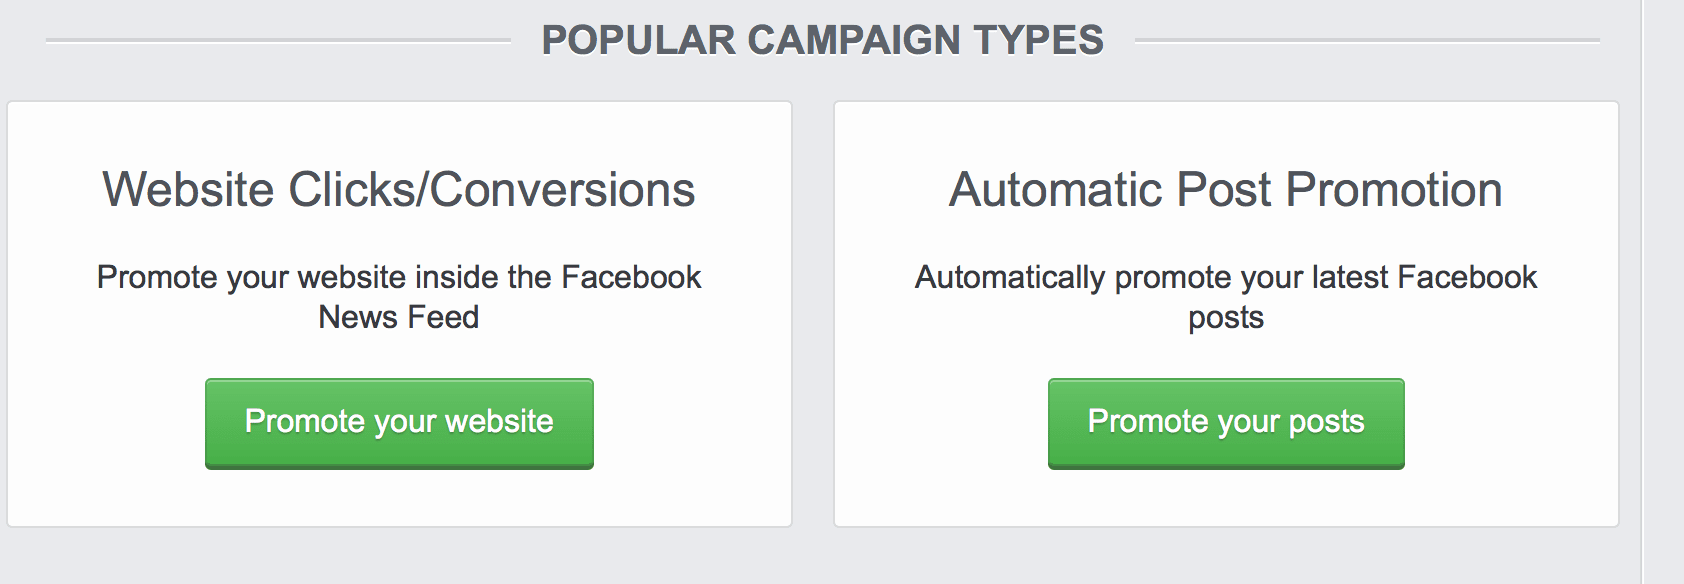
Task: Launch an Automatic Post Promotion campaign
Action: click(x=1225, y=423)
